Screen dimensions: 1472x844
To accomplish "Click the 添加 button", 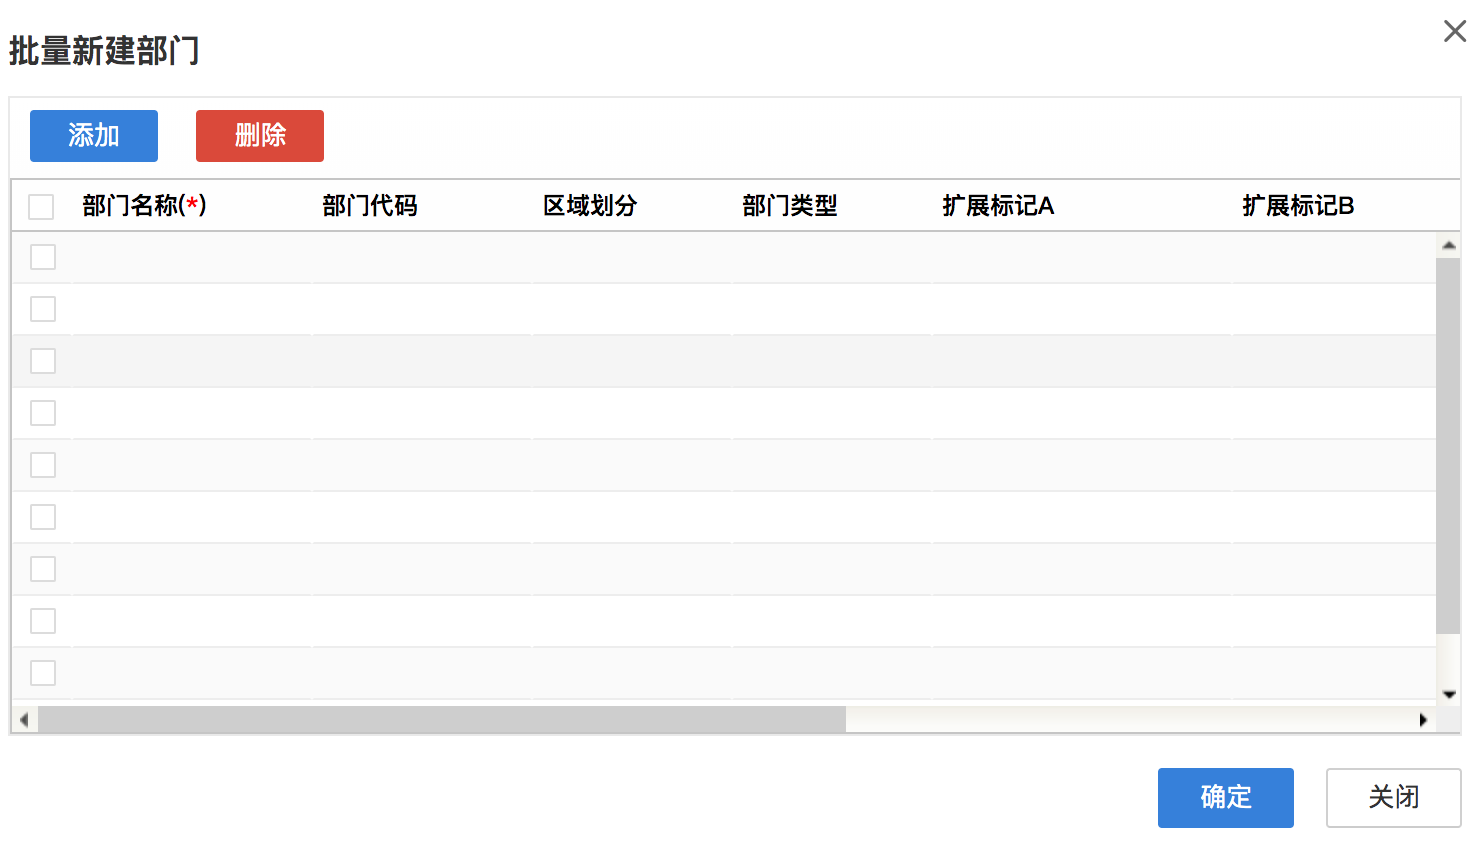I will [94, 136].
